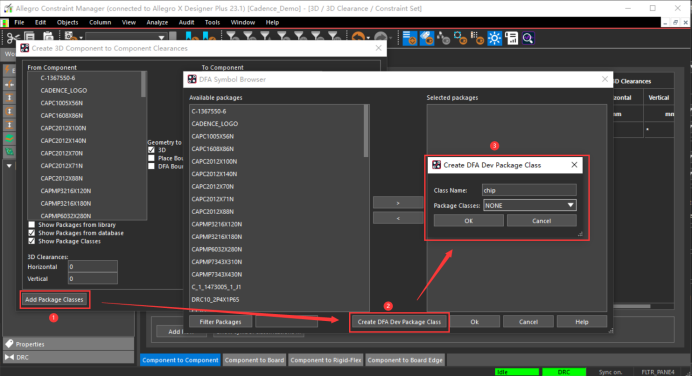Select DRC10_2P4X1P65 in Available packages
The image size is (692, 377).
[x=215, y=299]
